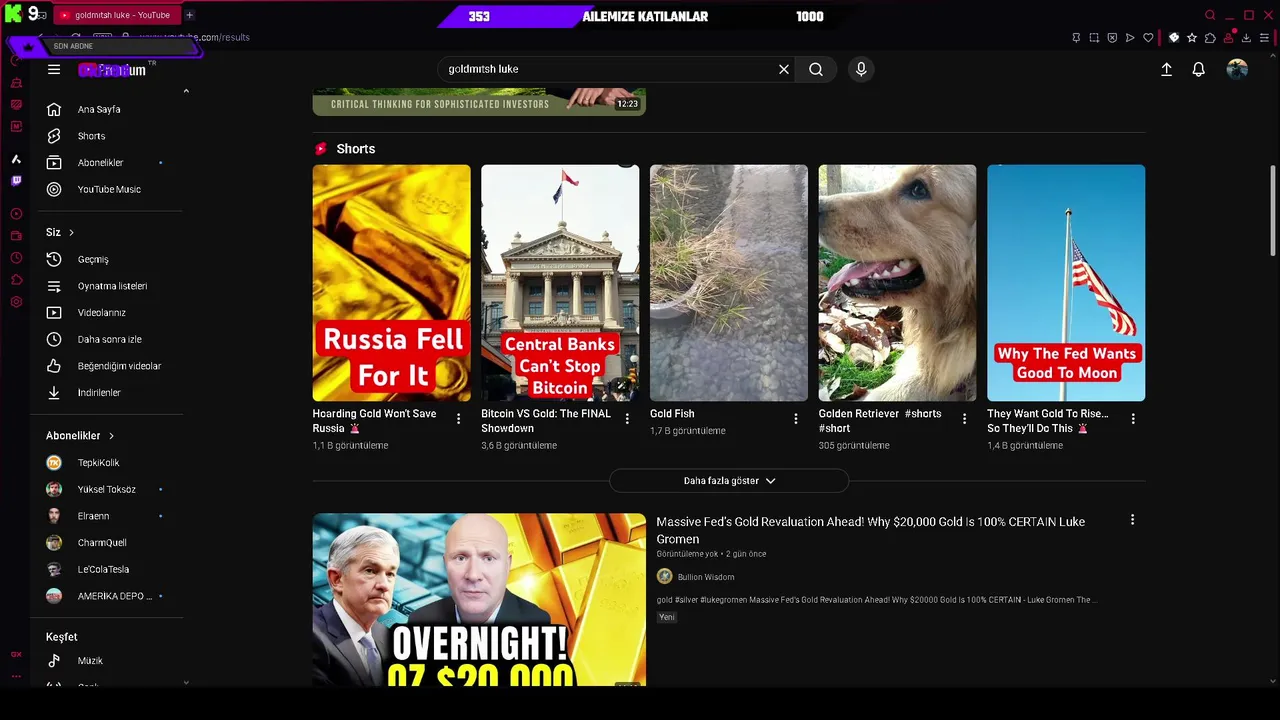Click the pin icon in browser toolbar
The image size is (1280, 720).
(x=1076, y=38)
